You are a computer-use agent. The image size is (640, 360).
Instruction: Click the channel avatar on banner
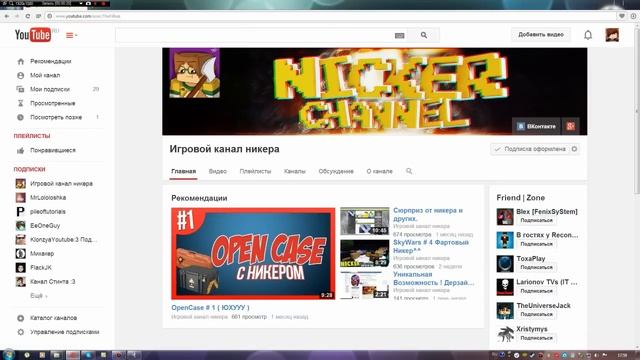pos(195,73)
